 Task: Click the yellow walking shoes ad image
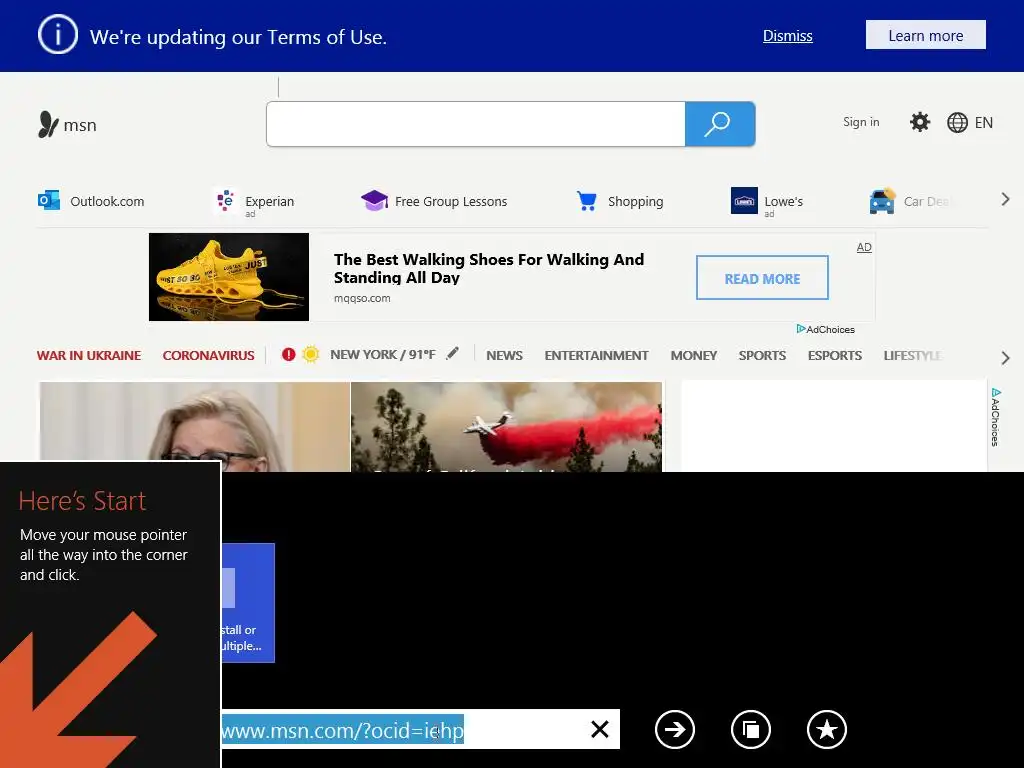pos(229,277)
